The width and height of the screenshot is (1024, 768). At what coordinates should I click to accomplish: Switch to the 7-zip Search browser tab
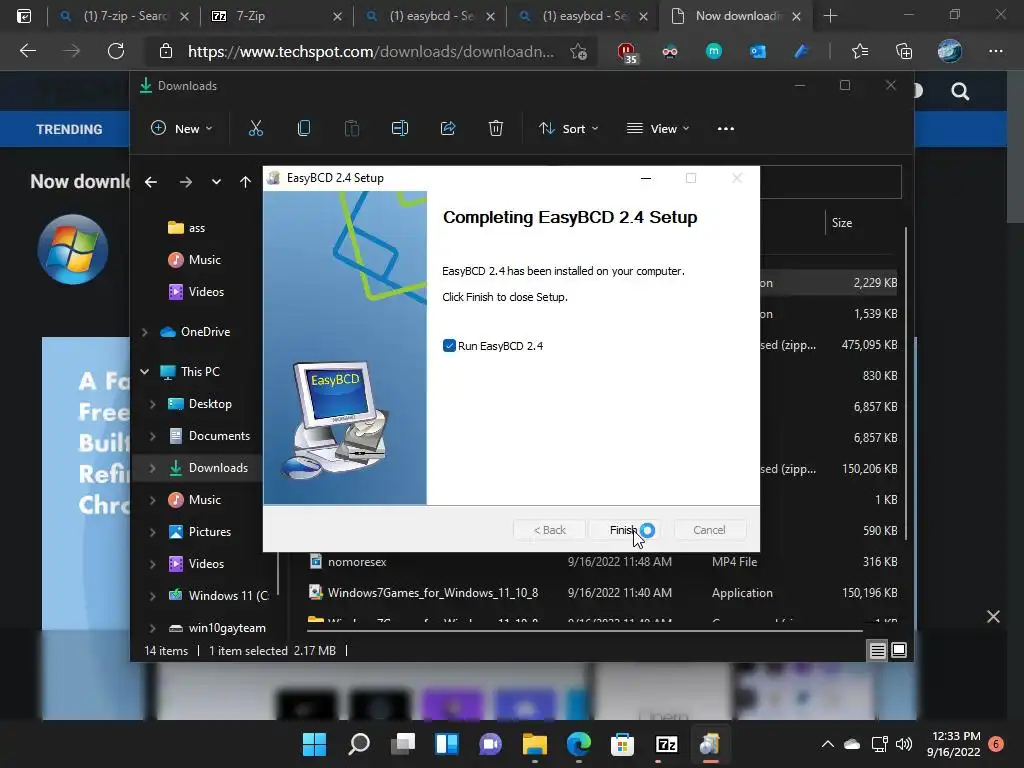coord(123,16)
